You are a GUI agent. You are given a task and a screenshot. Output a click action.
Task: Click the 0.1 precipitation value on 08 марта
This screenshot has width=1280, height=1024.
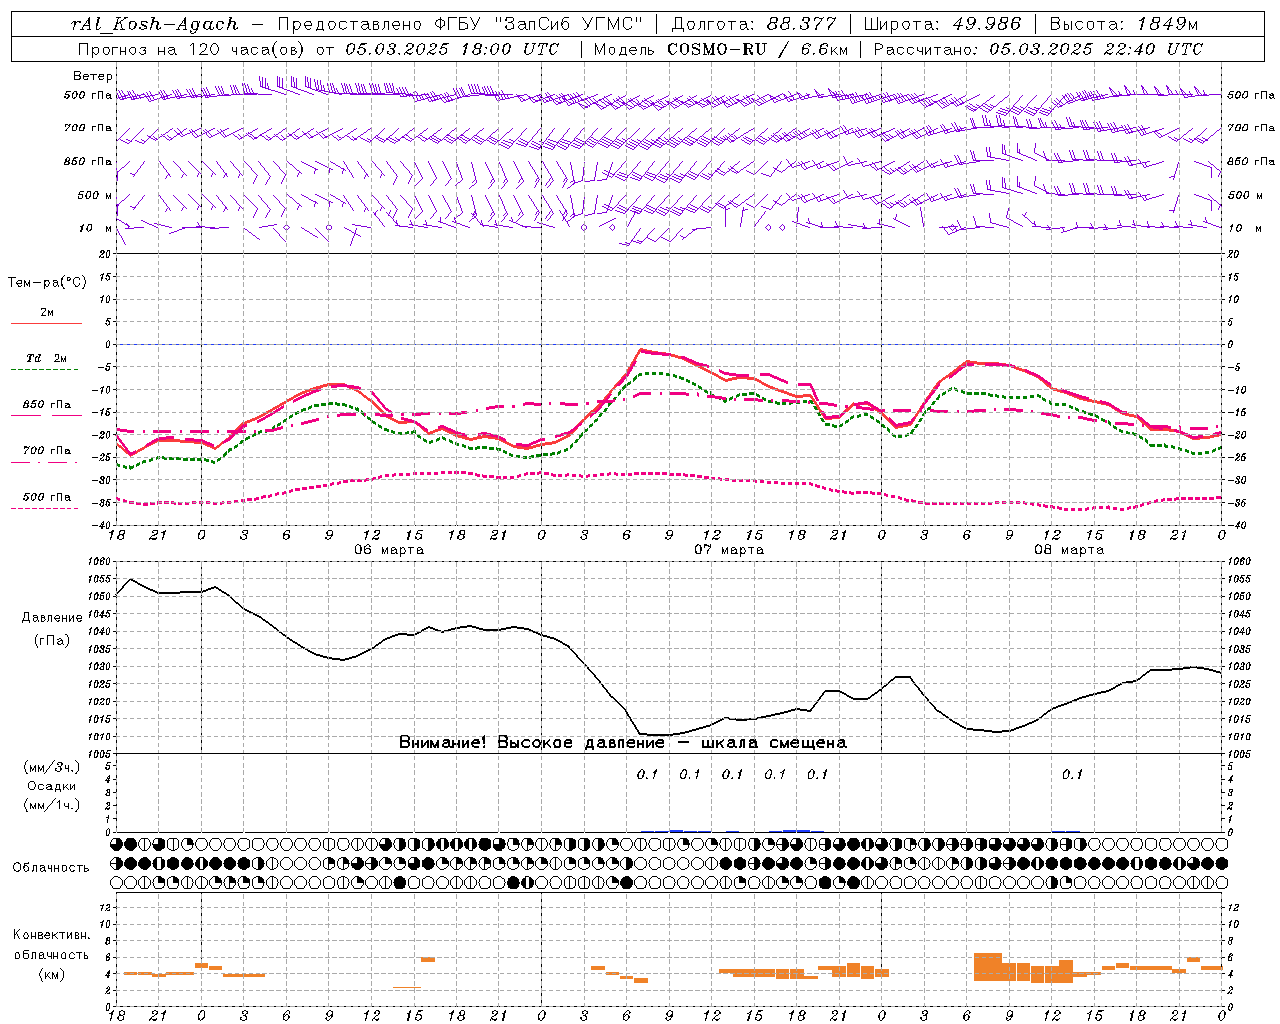pos(1072,774)
